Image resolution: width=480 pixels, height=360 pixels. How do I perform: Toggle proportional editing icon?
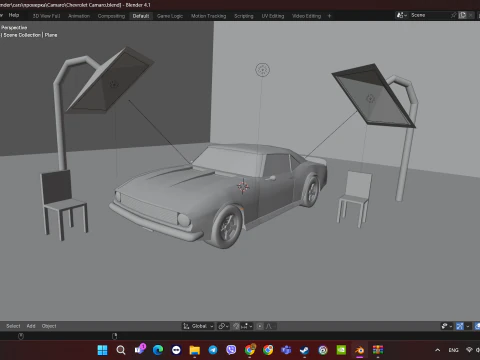pos(260,326)
